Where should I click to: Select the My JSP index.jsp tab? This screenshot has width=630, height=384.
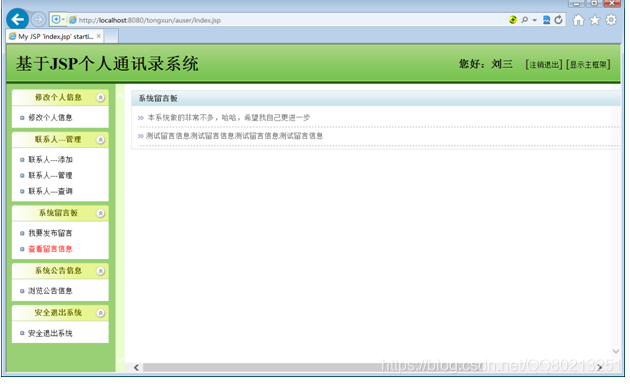point(55,37)
